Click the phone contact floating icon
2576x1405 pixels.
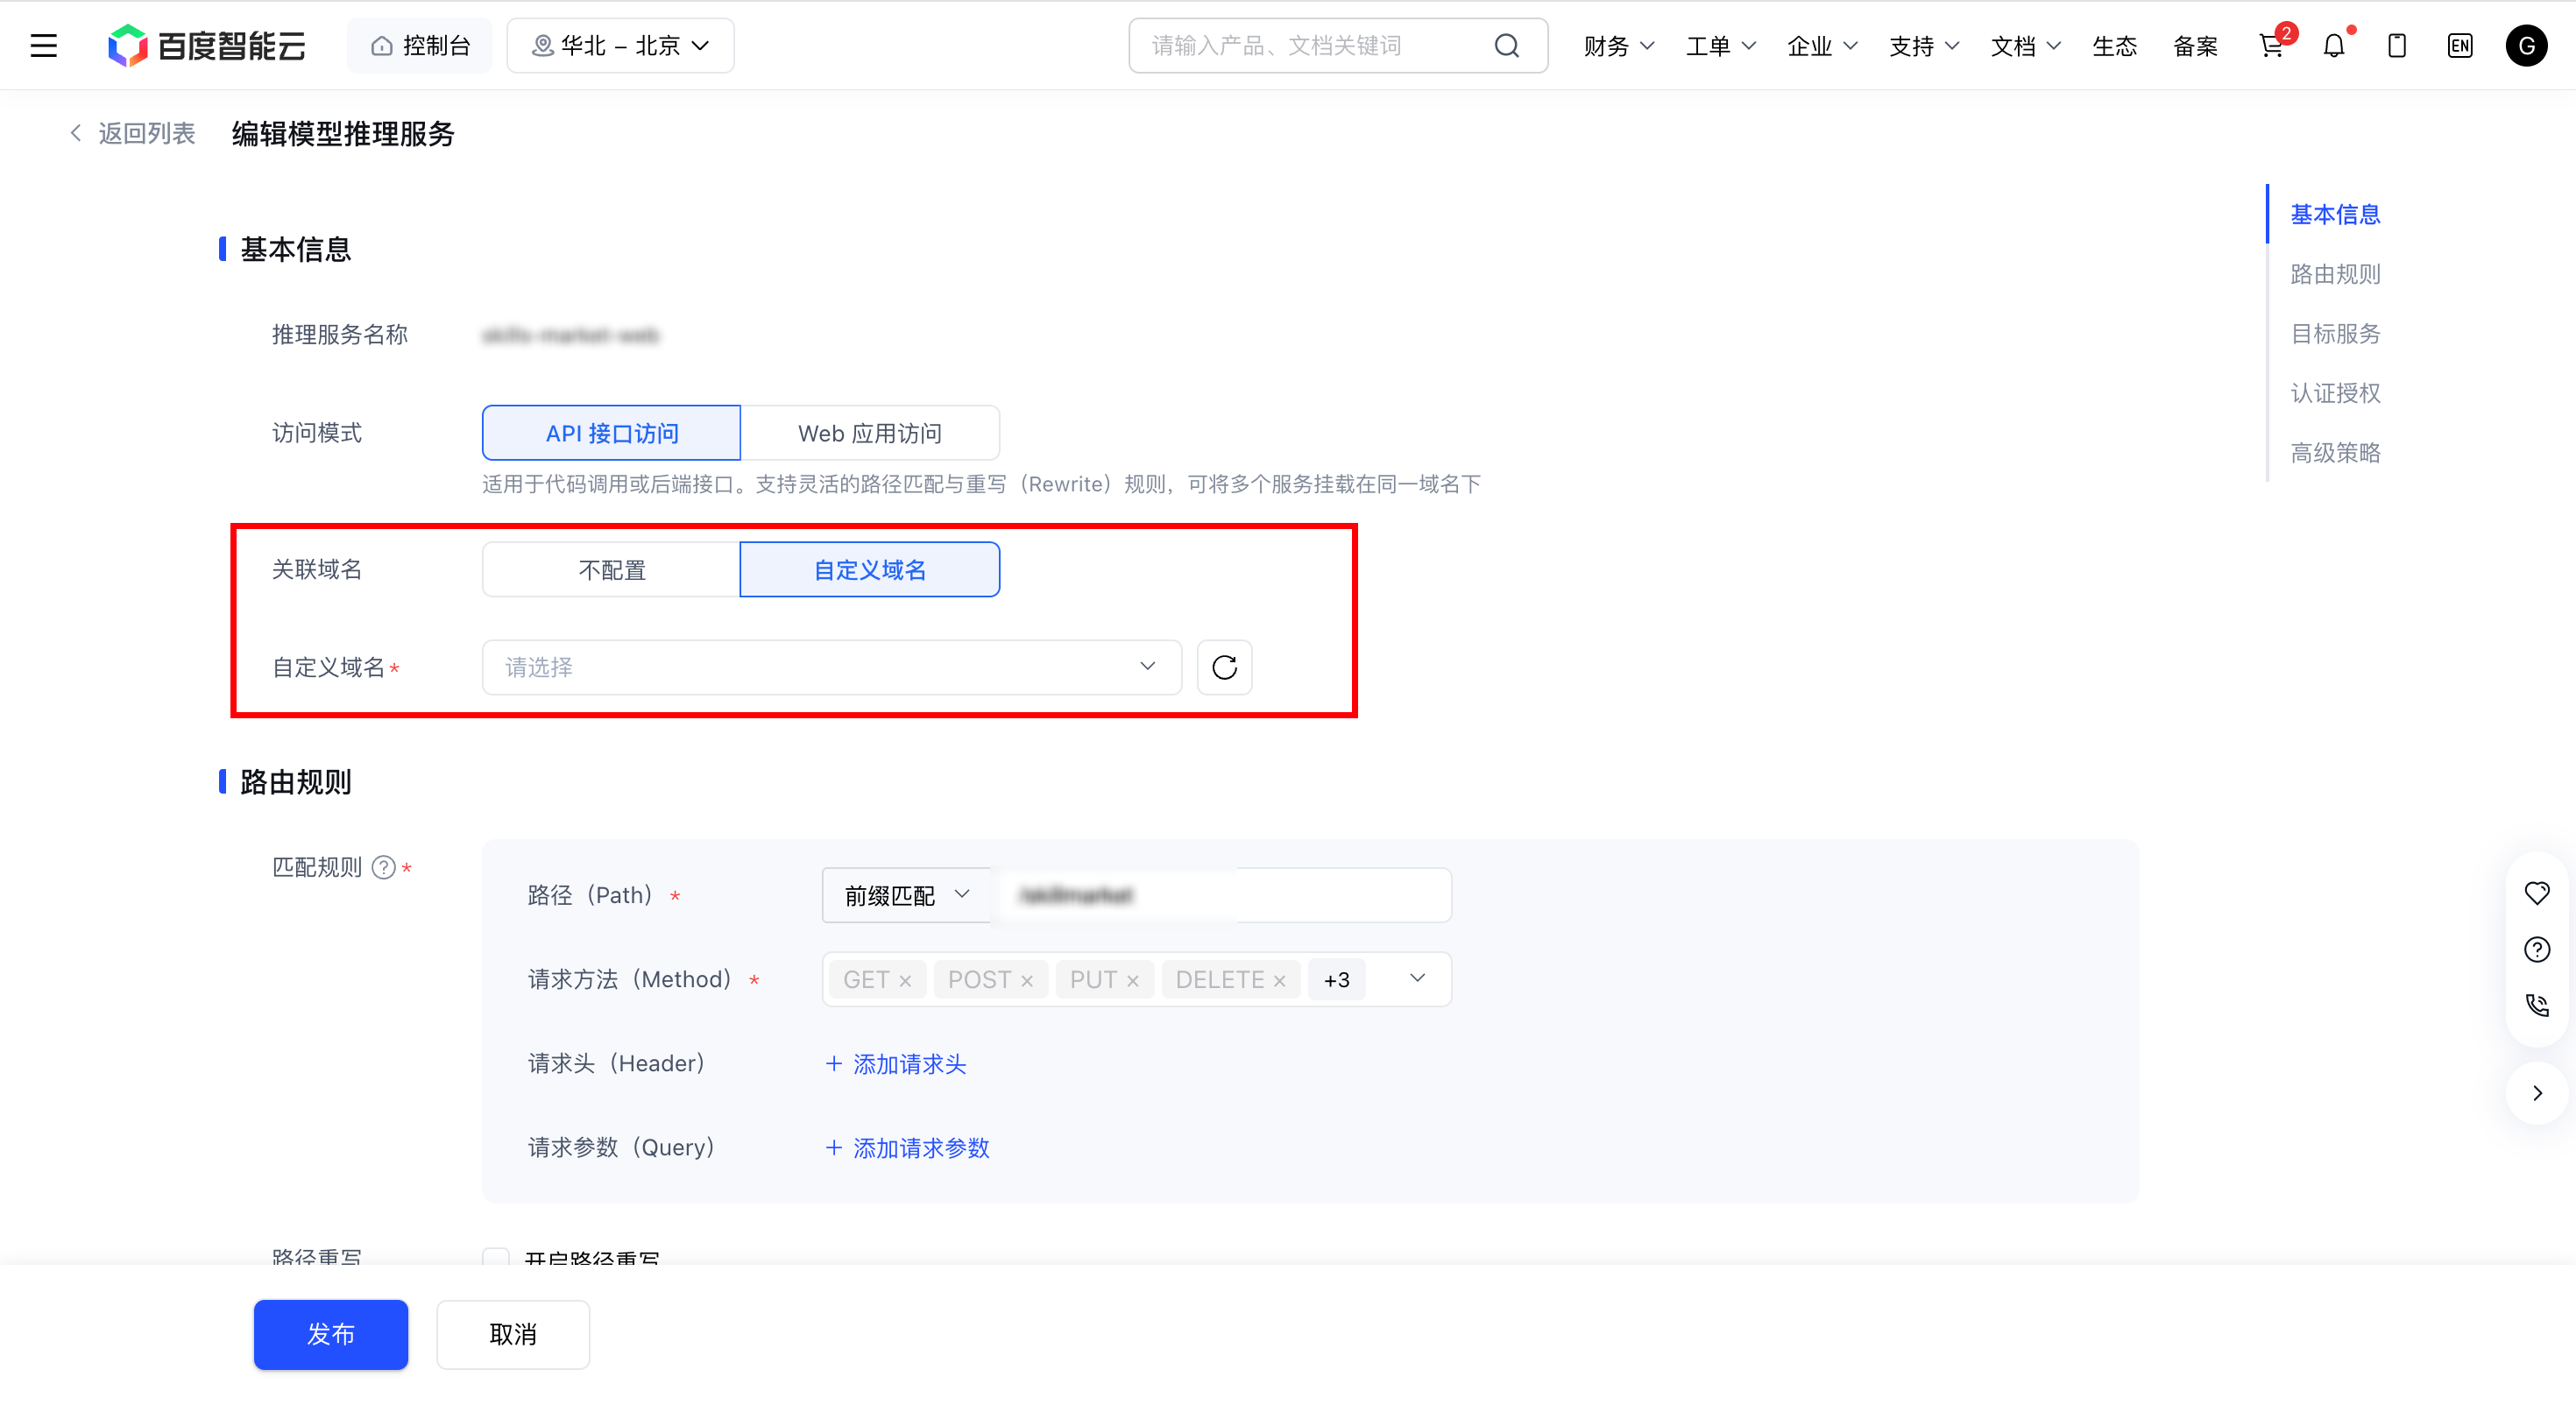pos(2536,1005)
